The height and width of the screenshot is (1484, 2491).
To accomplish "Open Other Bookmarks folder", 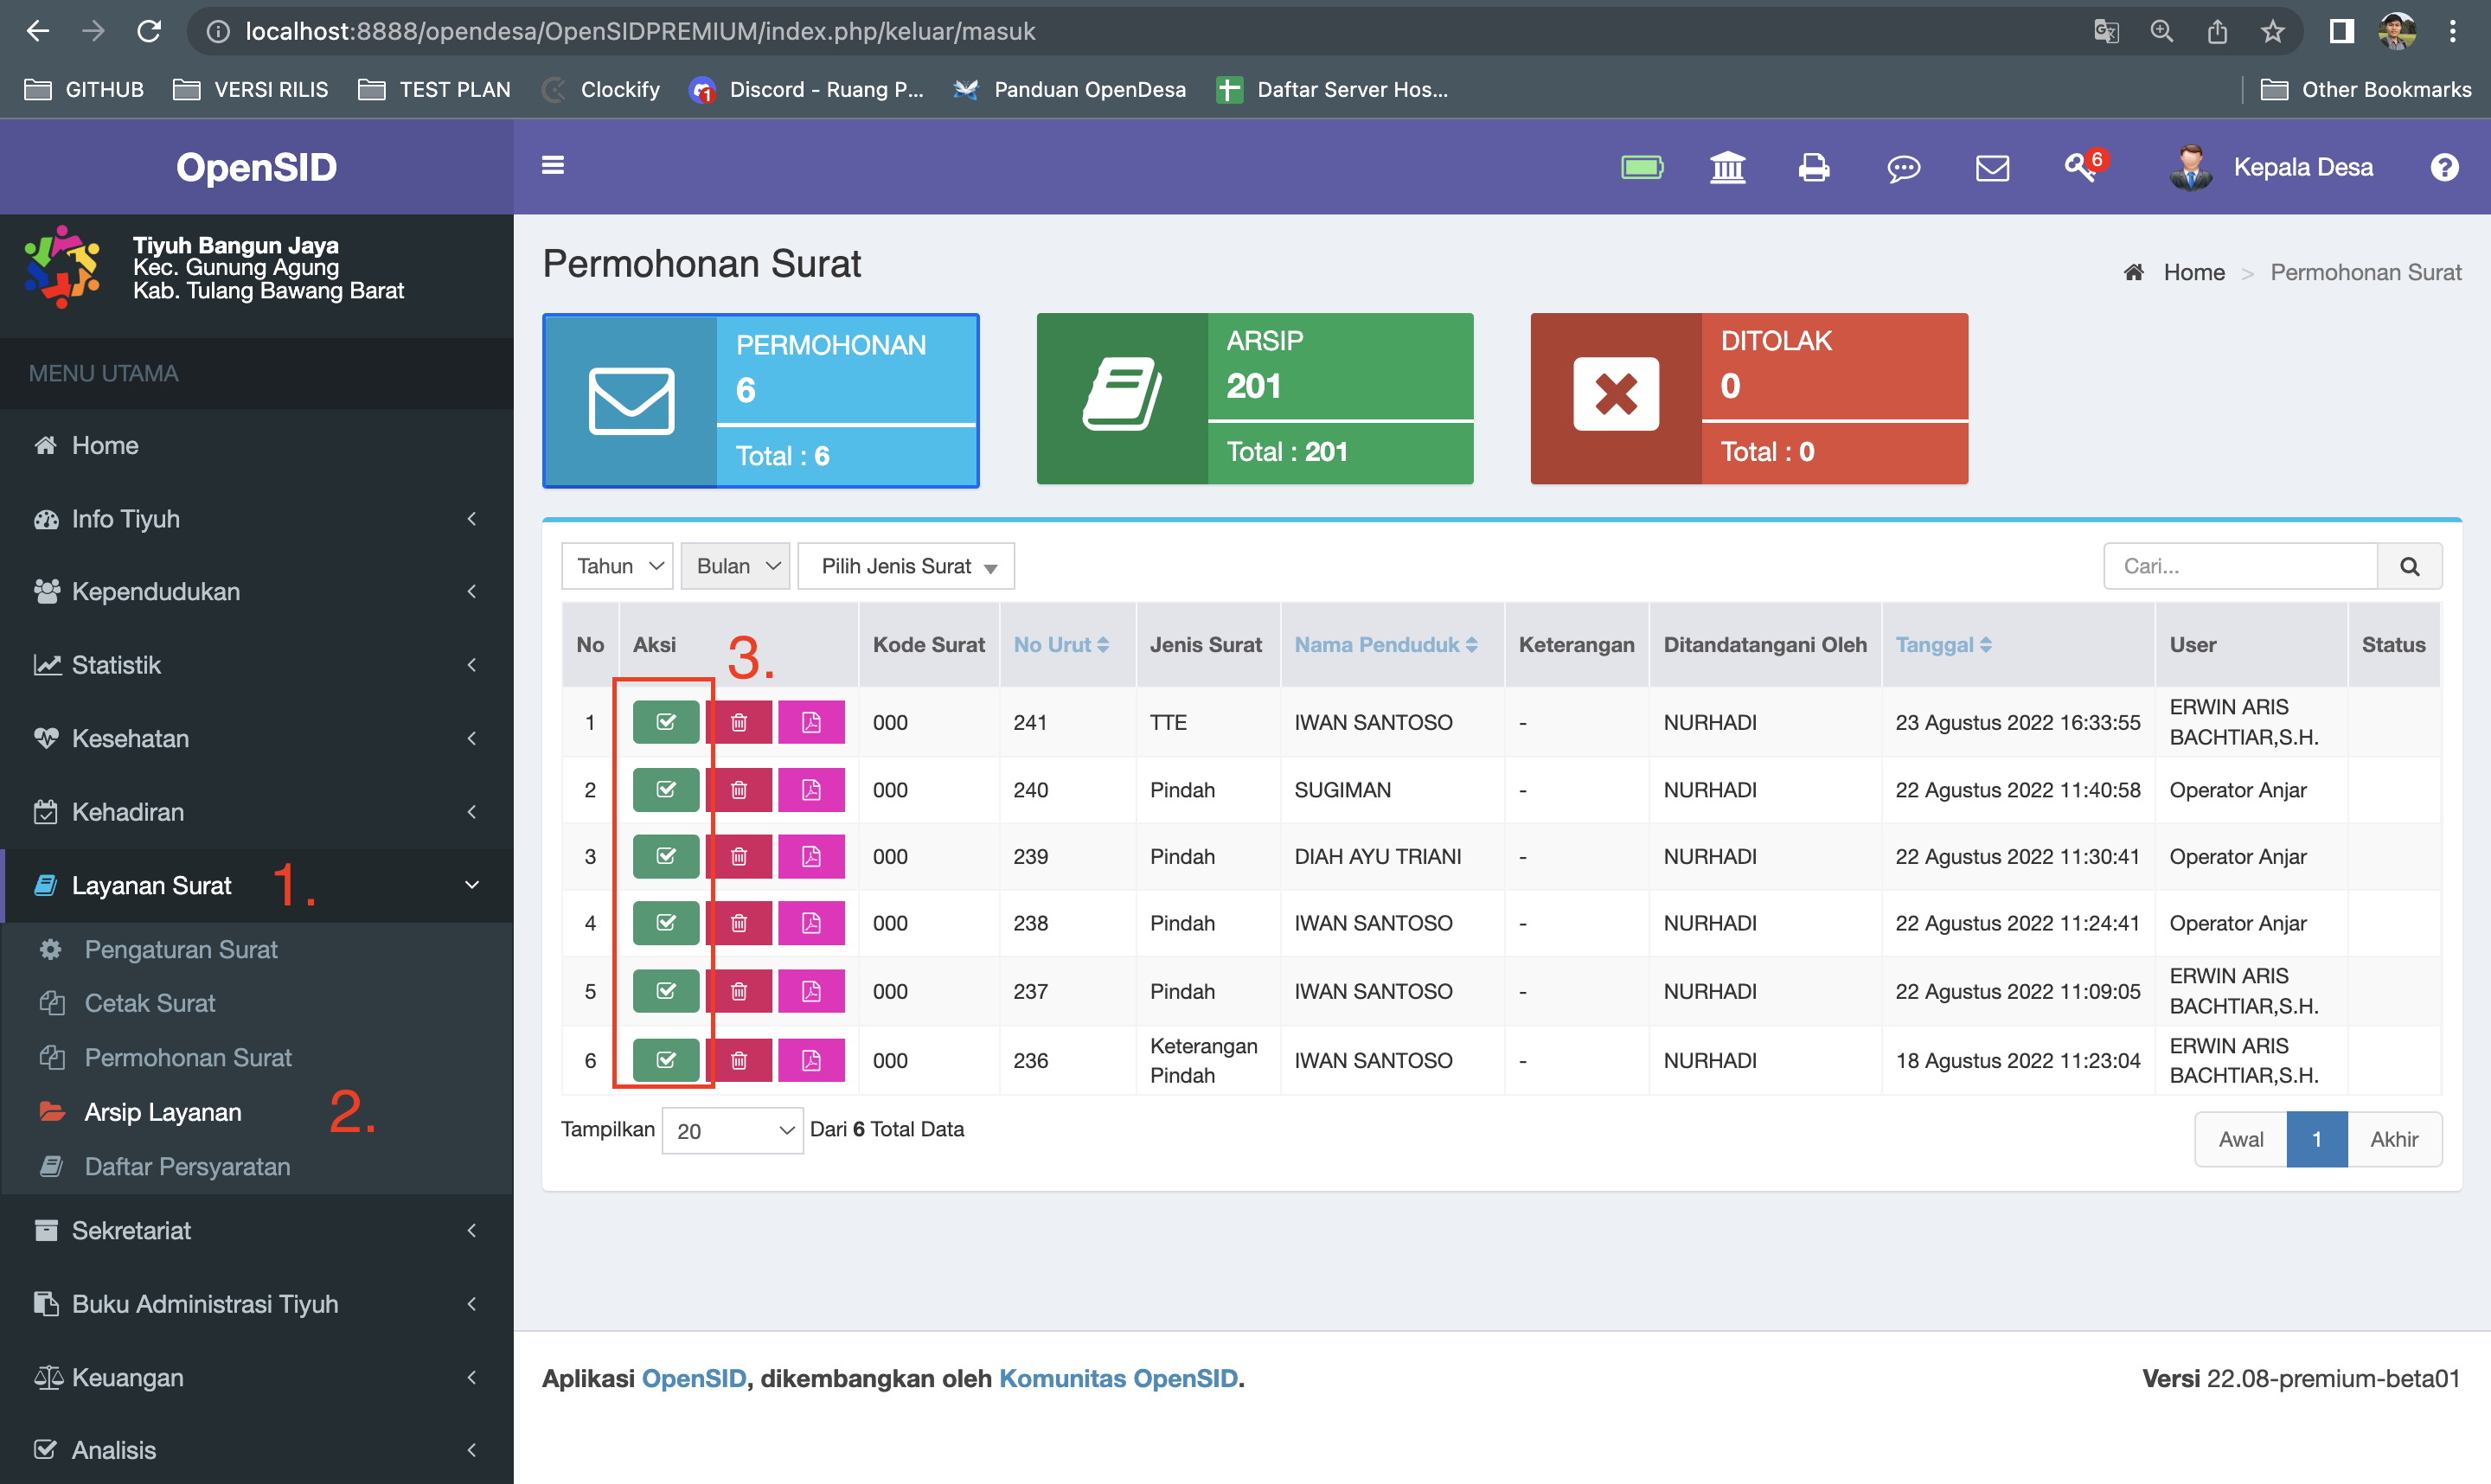I will 2365,89.
